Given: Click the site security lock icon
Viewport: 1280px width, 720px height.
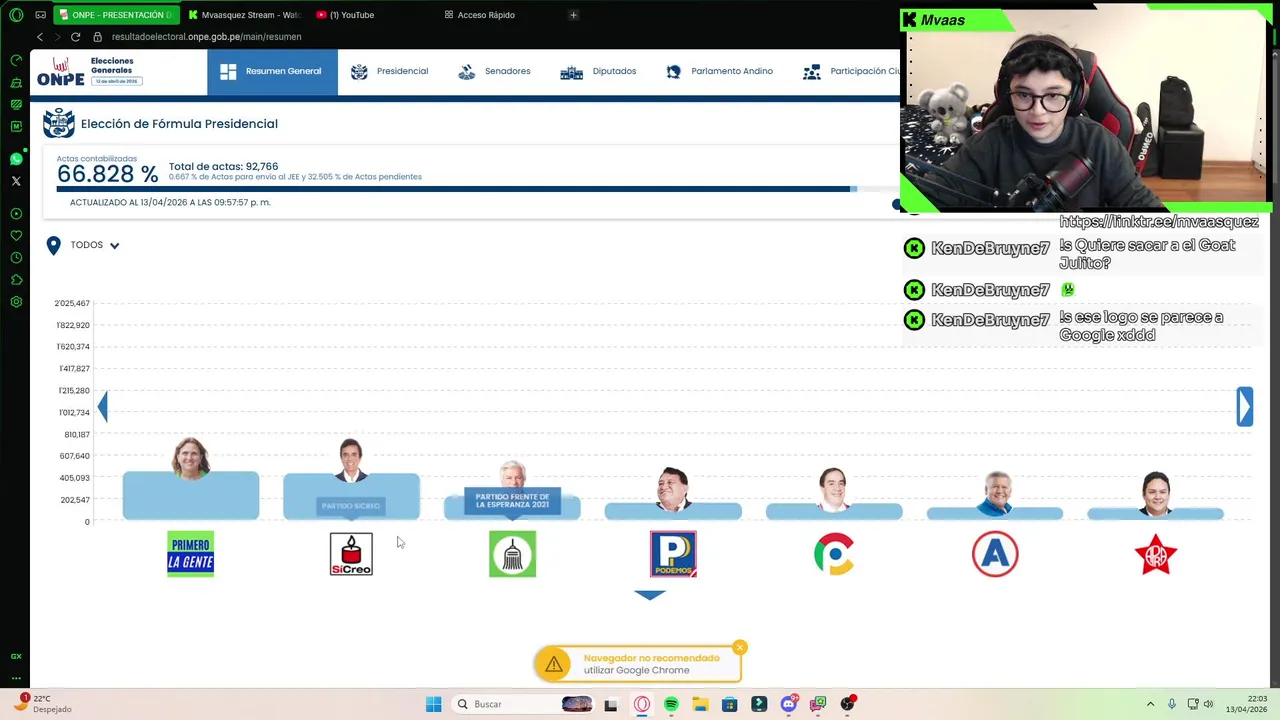Looking at the screenshot, I should point(97,37).
